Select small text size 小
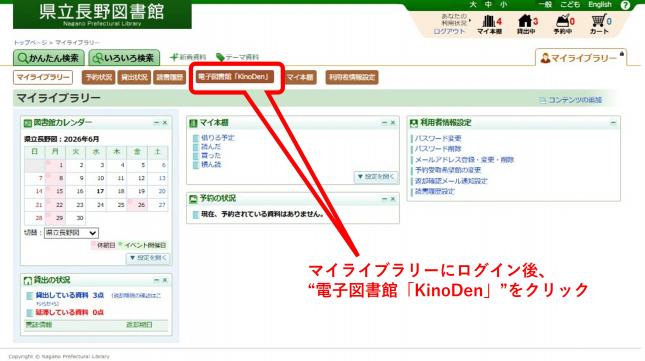The height and width of the screenshot is (361, 645). click(x=503, y=5)
